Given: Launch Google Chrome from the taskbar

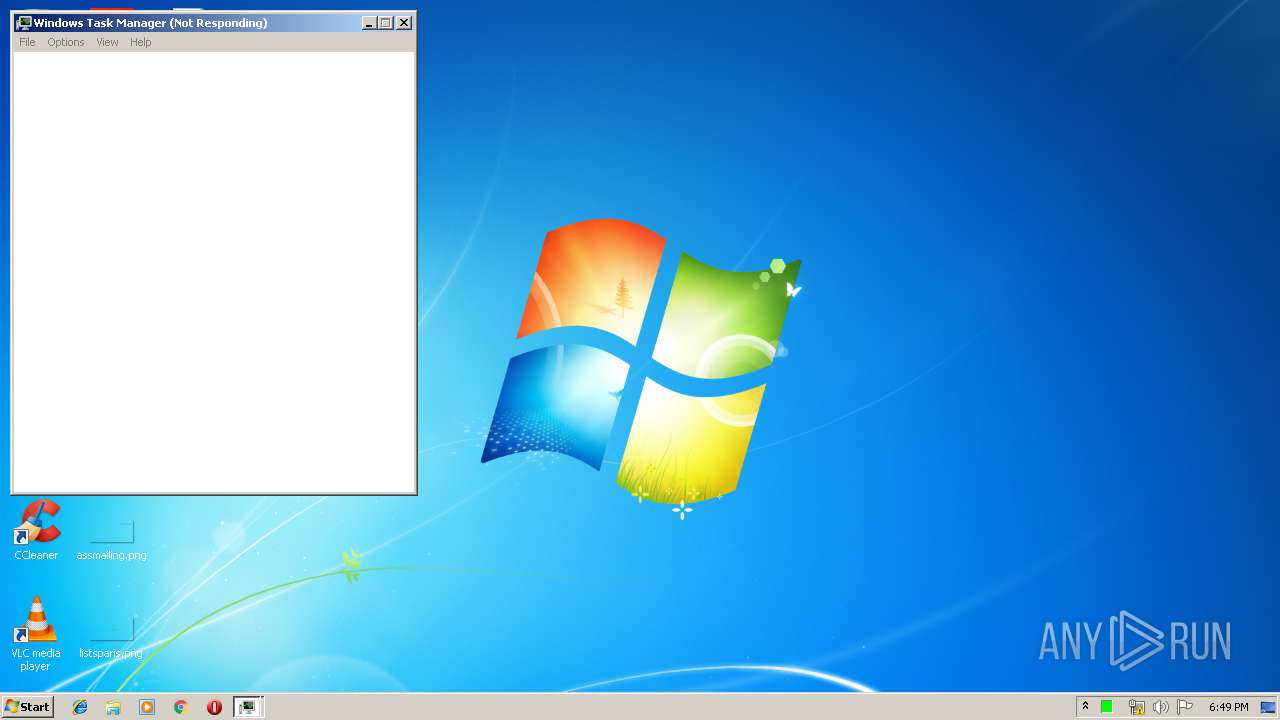Looking at the screenshot, I should pos(180,707).
